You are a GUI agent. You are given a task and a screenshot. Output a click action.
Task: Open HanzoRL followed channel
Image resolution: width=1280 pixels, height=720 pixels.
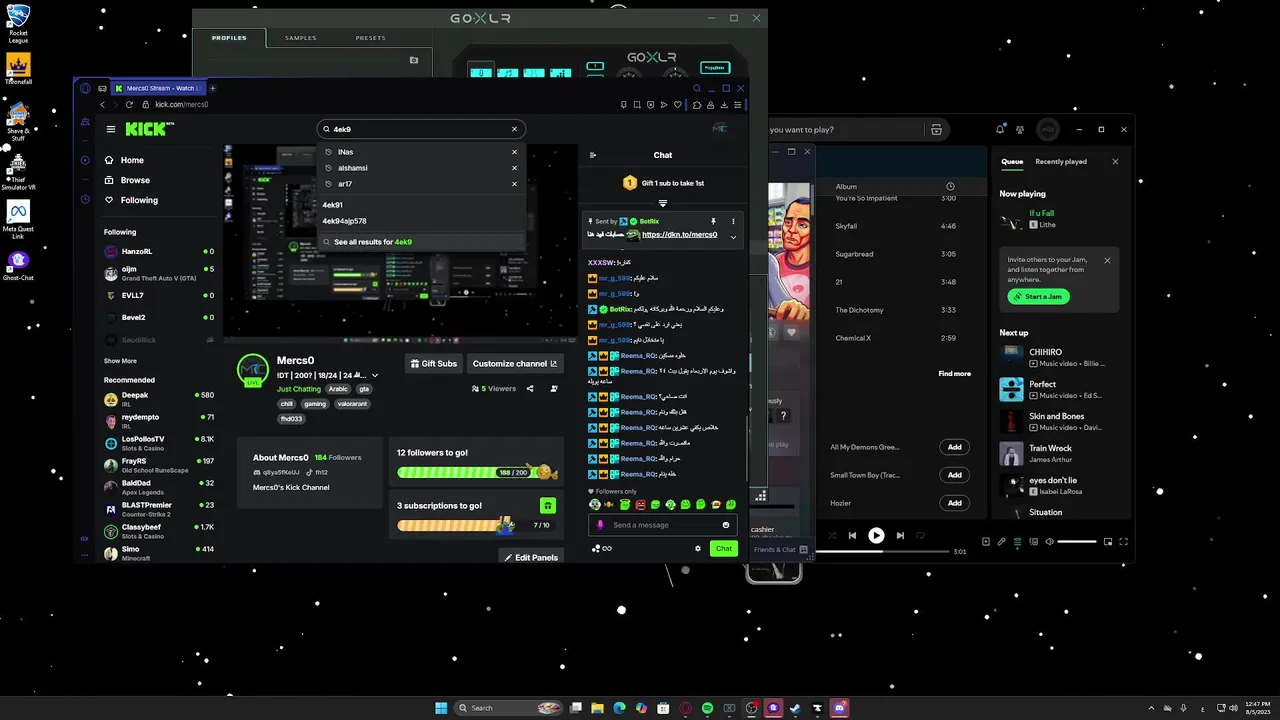point(158,252)
